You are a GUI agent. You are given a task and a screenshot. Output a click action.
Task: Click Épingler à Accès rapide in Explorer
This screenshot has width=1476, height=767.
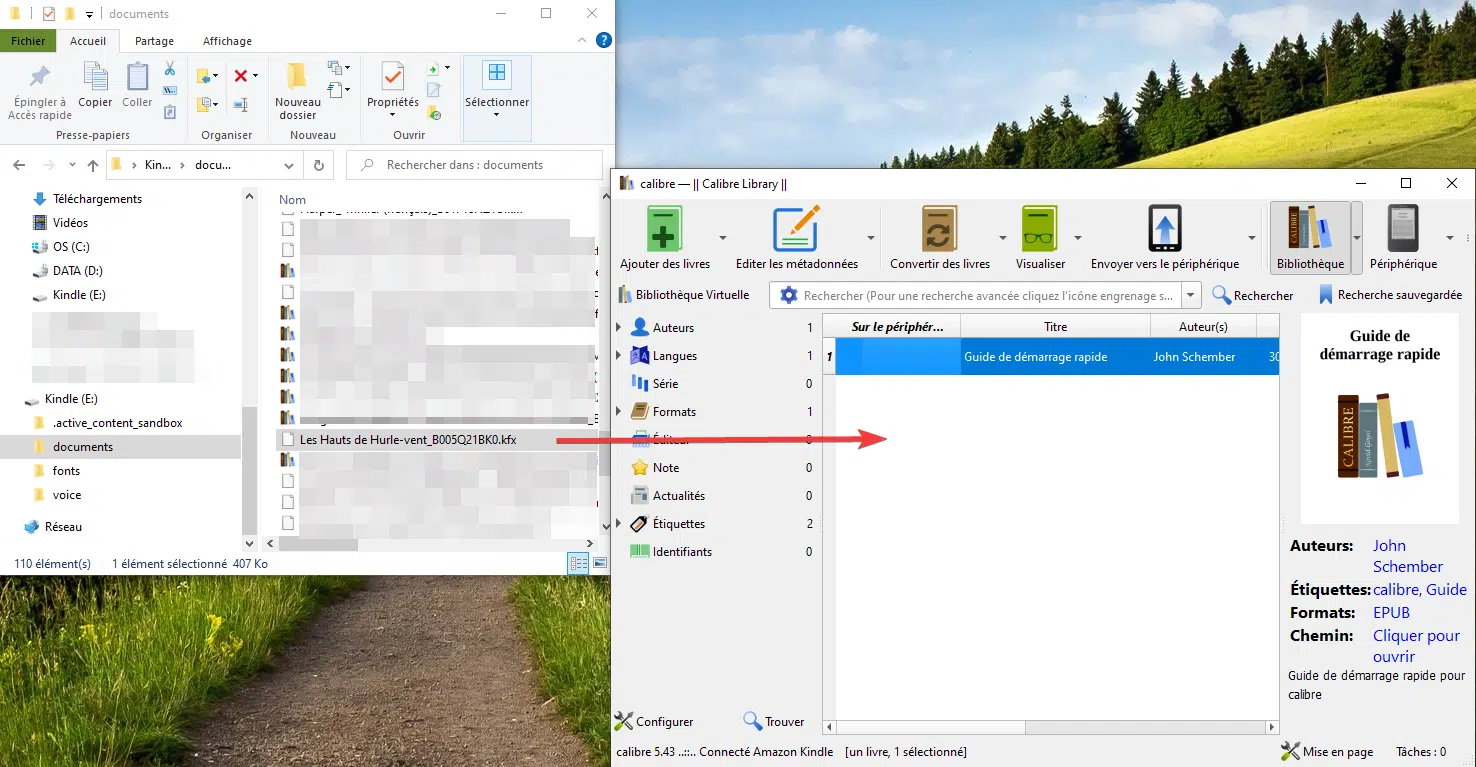[x=40, y=92]
